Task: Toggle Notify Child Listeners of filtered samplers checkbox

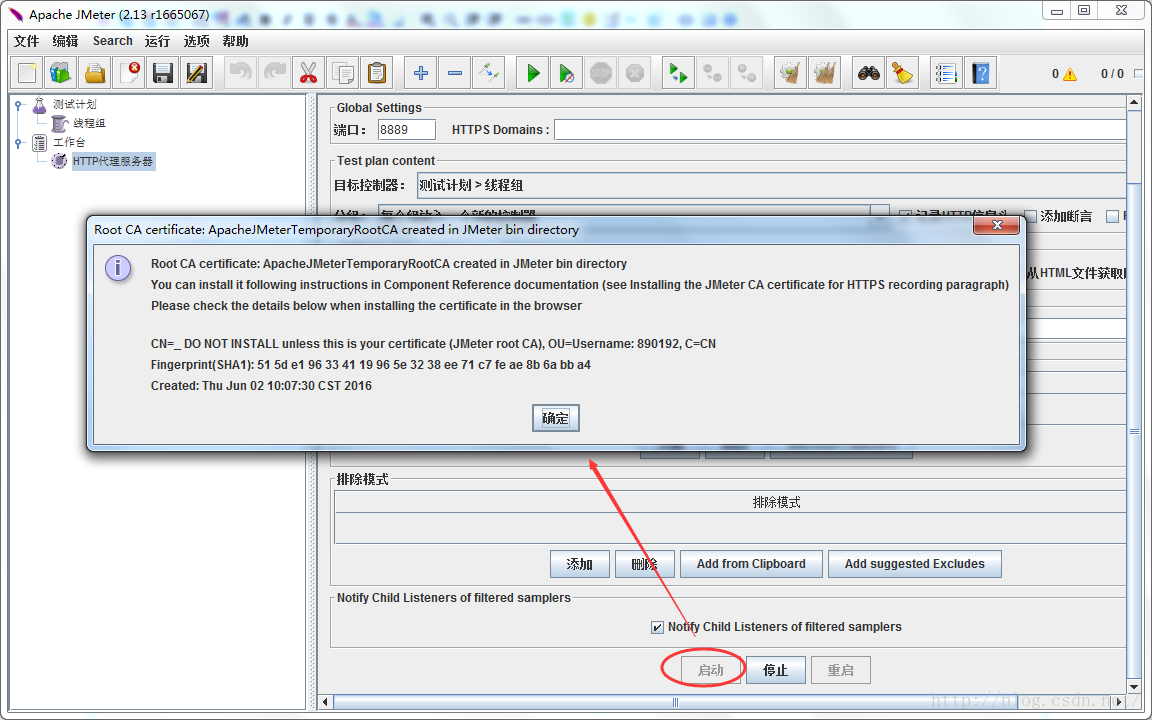Action: (657, 627)
